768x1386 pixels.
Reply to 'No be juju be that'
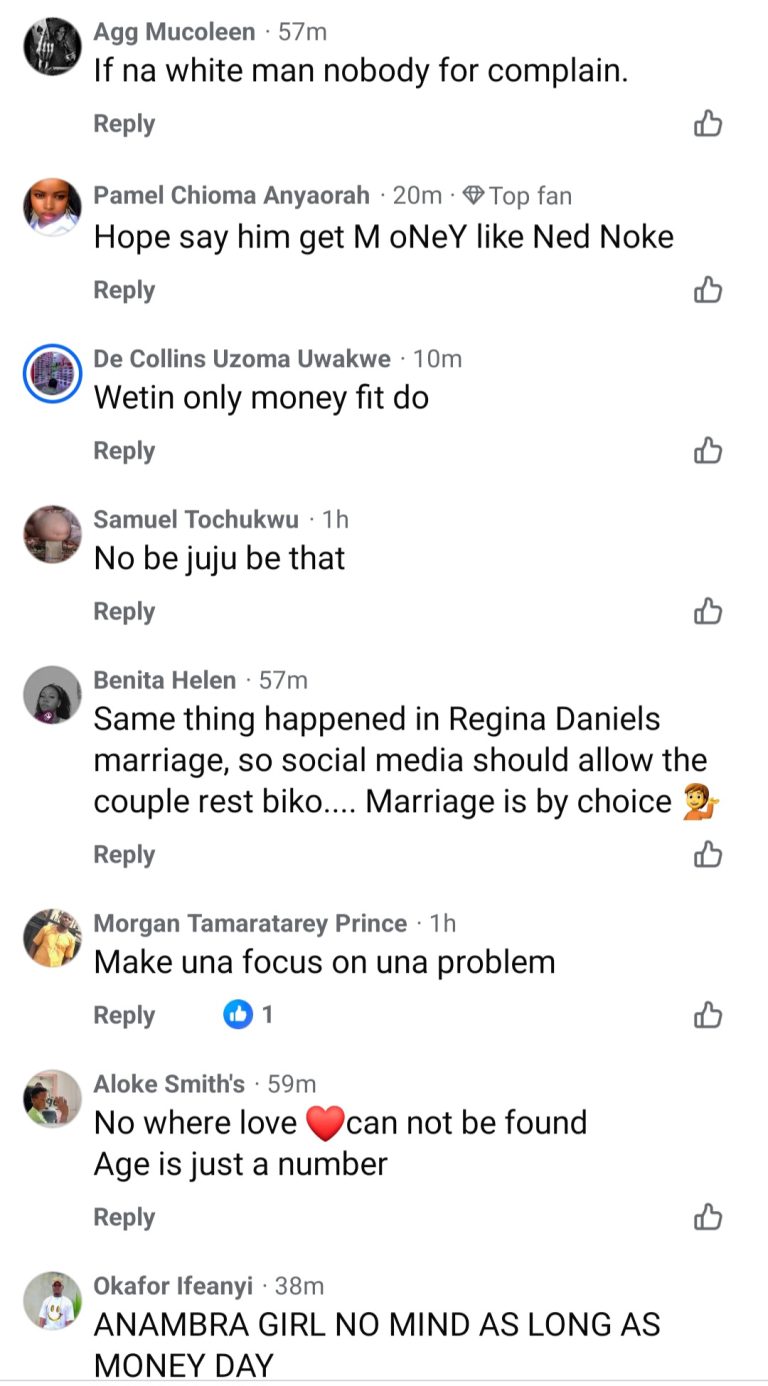click(x=124, y=611)
